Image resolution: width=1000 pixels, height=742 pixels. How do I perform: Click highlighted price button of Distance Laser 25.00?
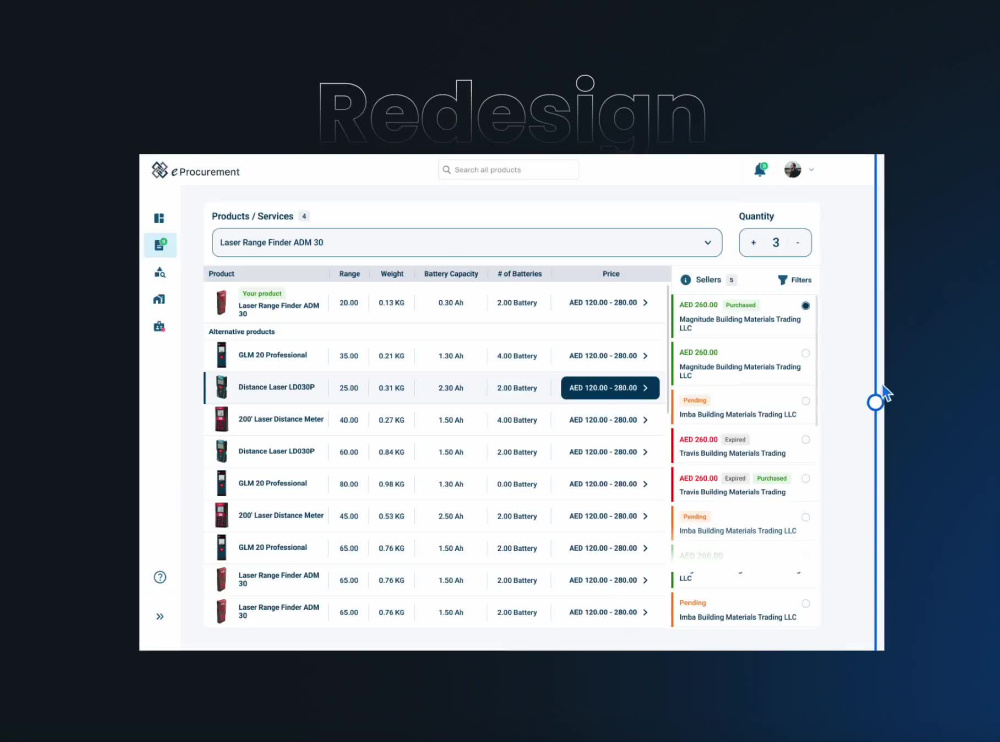tap(610, 388)
